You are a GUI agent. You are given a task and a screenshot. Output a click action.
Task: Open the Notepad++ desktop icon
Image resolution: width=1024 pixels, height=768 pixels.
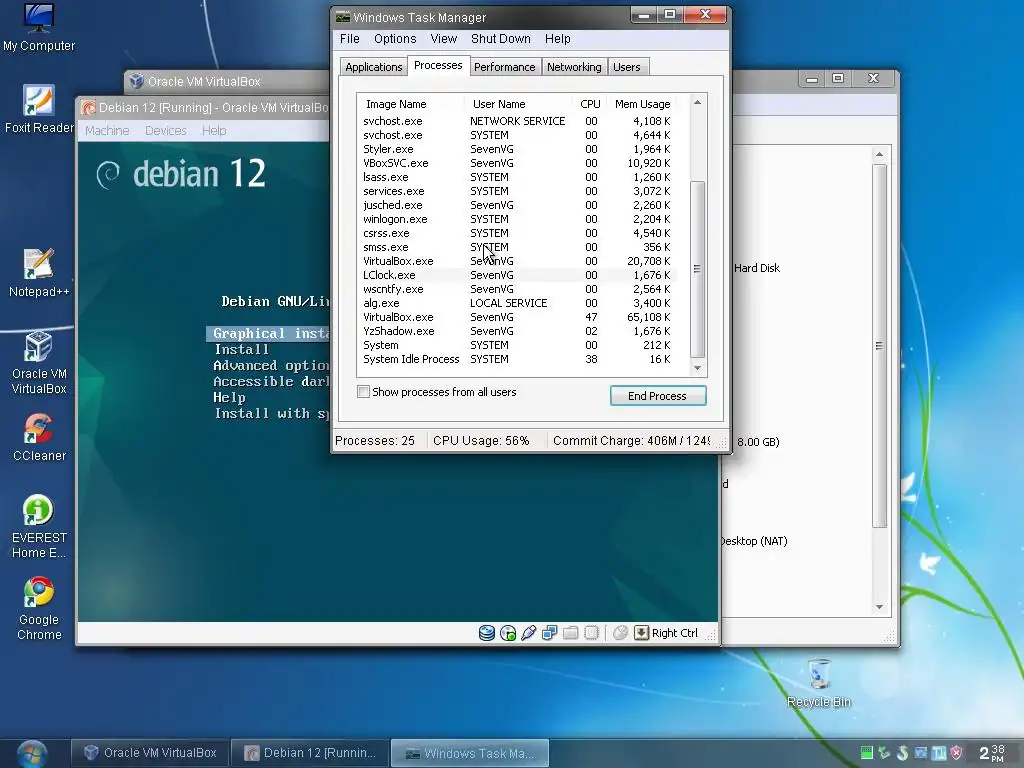click(x=39, y=273)
